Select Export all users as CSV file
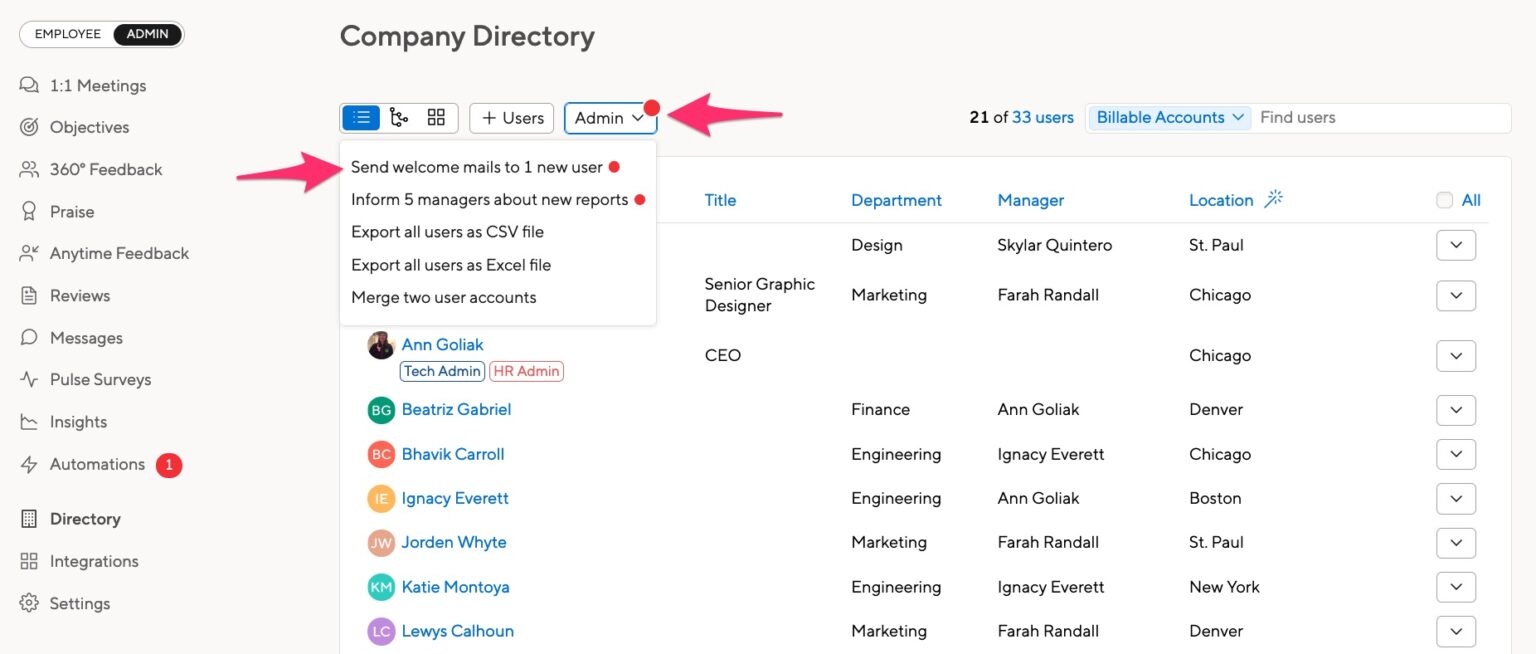Viewport: 1536px width, 654px height. (447, 231)
